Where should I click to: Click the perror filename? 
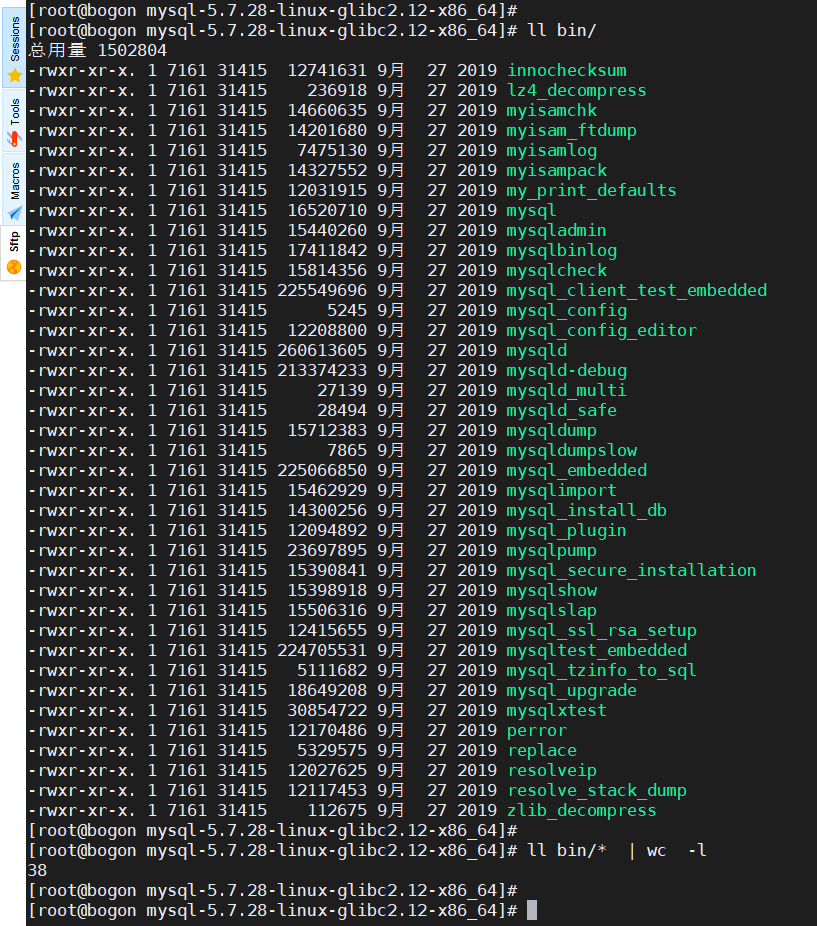[x=536, y=730]
